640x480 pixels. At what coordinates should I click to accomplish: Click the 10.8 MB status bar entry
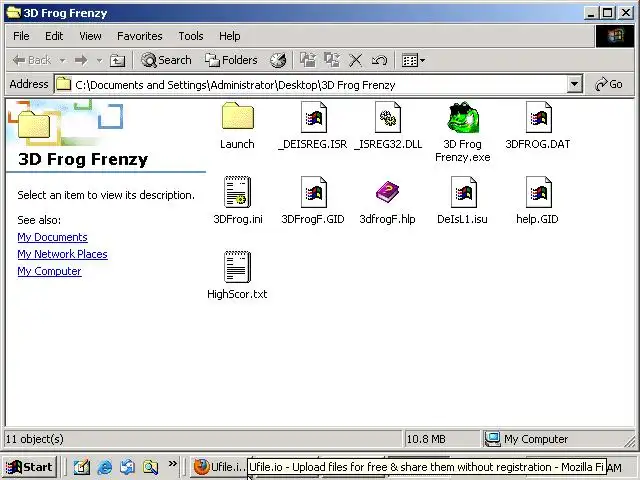426,439
